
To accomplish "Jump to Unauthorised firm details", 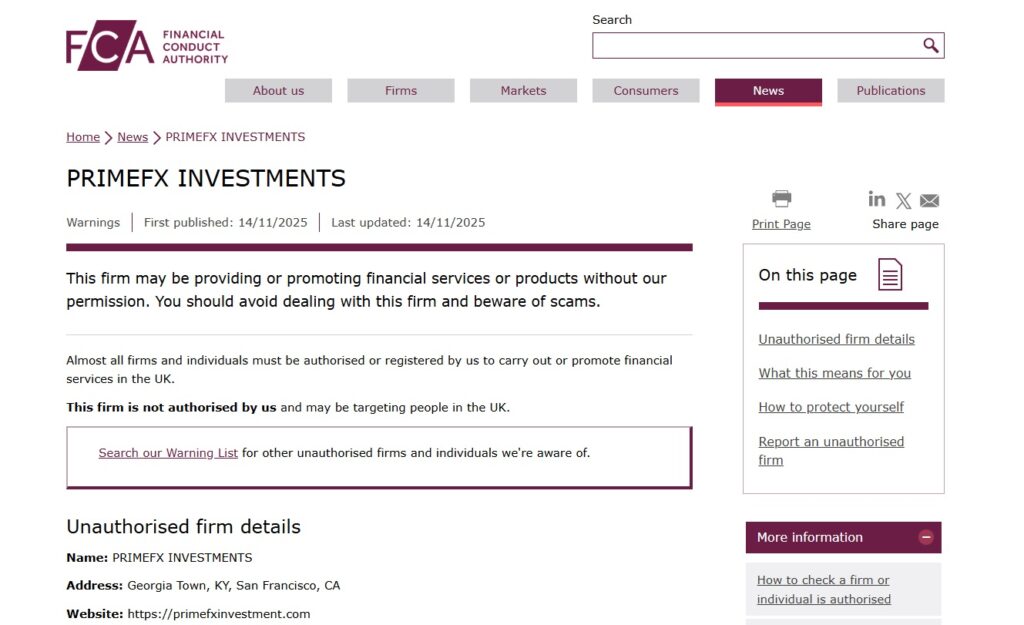I will point(836,339).
